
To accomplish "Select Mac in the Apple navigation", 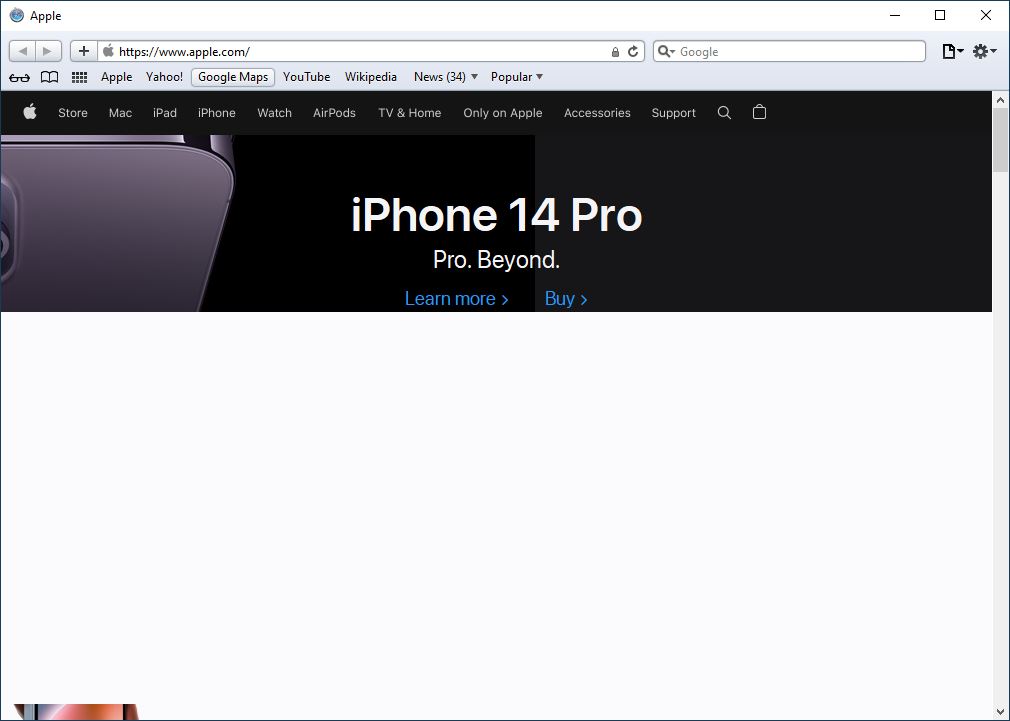I will coord(120,113).
